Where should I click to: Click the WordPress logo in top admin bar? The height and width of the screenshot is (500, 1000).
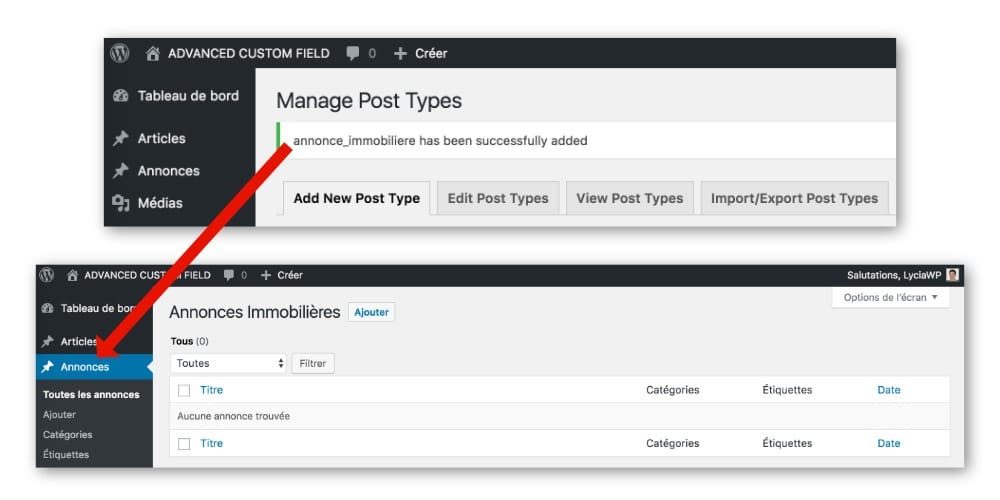[121, 53]
